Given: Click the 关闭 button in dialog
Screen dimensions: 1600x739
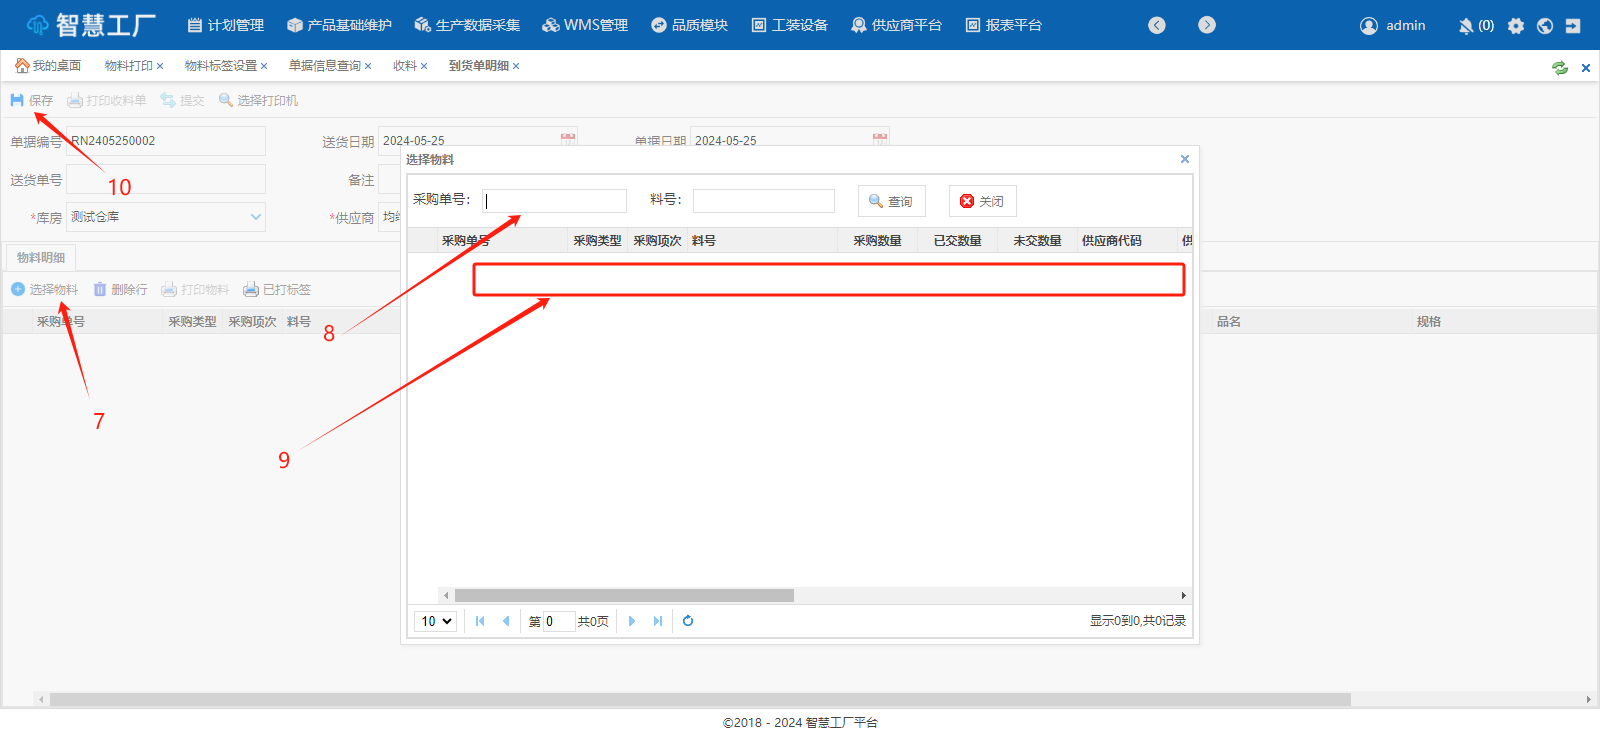Looking at the screenshot, I should pos(982,201).
